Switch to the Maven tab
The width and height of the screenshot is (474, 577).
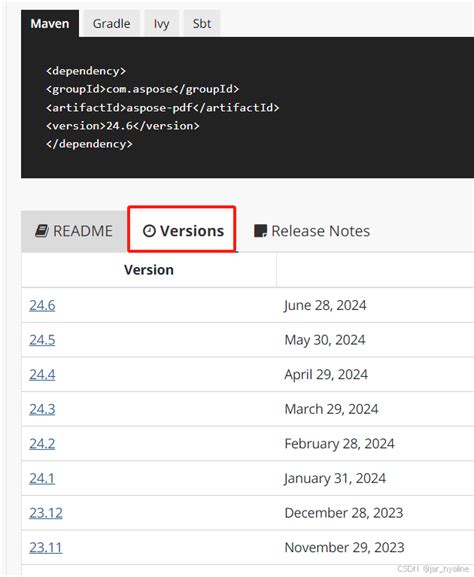coord(50,24)
